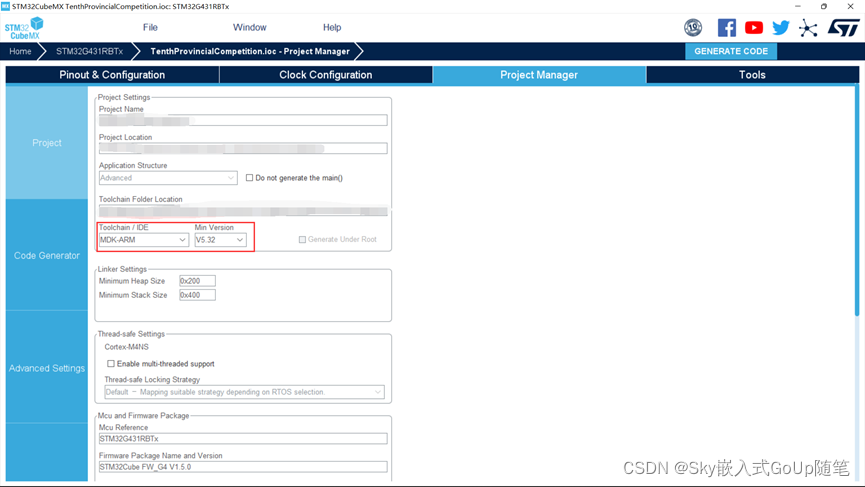Open the ST community network icon
The height and width of the screenshot is (487, 865).
808,28
